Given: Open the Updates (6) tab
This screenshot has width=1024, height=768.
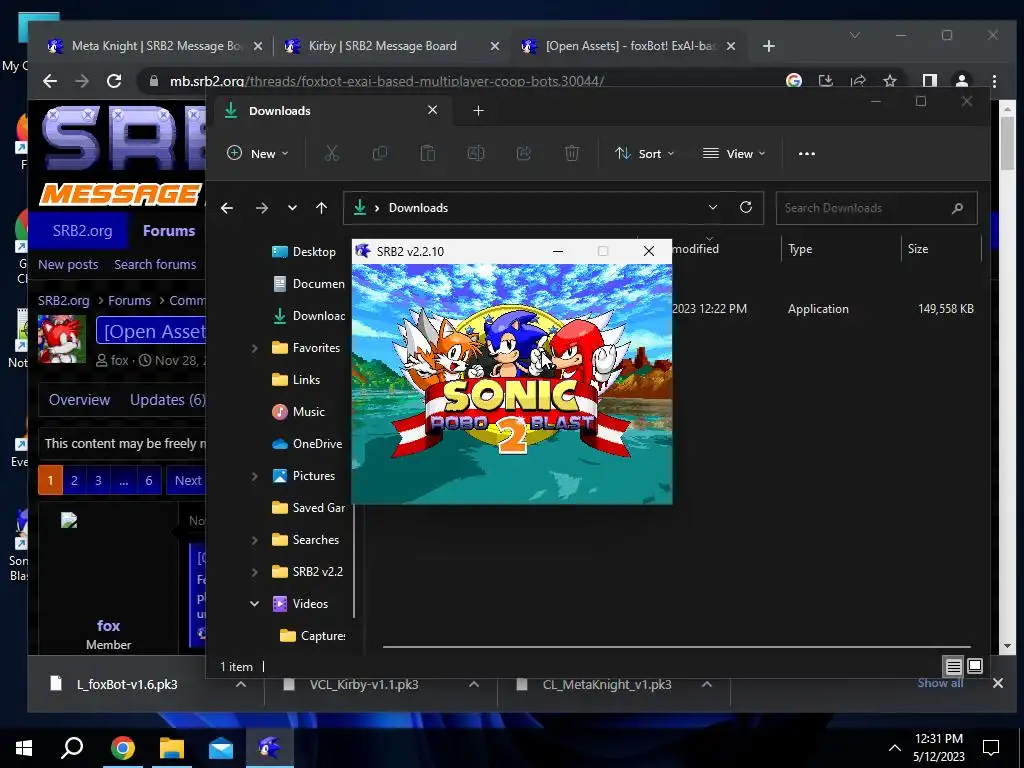Looking at the screenshot, I should (x=167, y=400).
